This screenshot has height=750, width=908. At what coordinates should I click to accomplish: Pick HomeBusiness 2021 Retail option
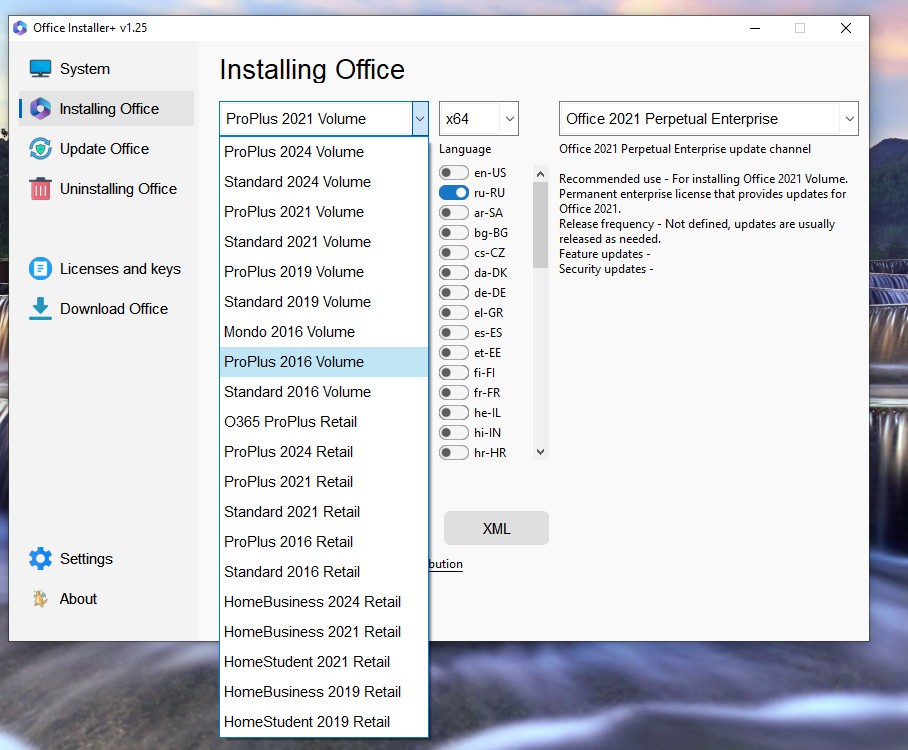[x=324, y=632]
